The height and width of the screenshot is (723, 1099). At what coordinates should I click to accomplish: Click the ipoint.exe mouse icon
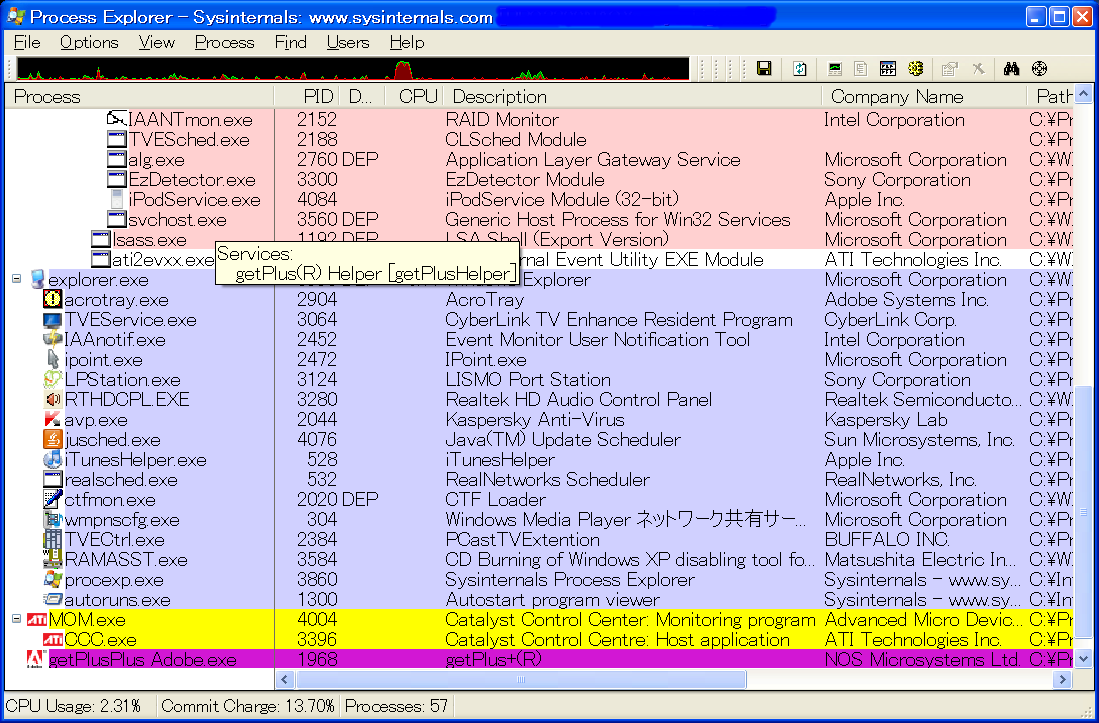[53, 360]
